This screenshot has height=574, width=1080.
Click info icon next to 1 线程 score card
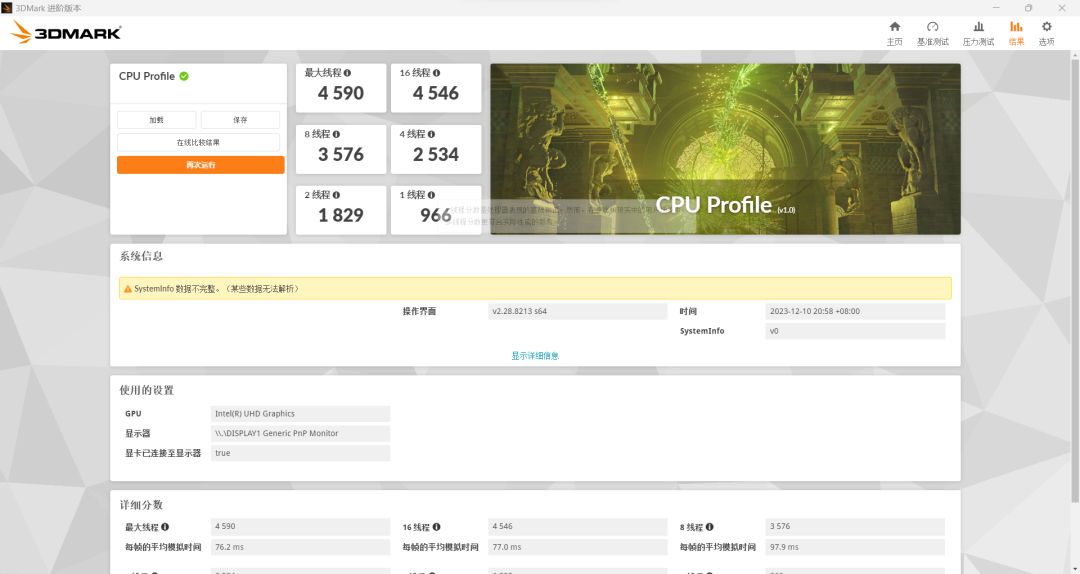click(431, 195)
